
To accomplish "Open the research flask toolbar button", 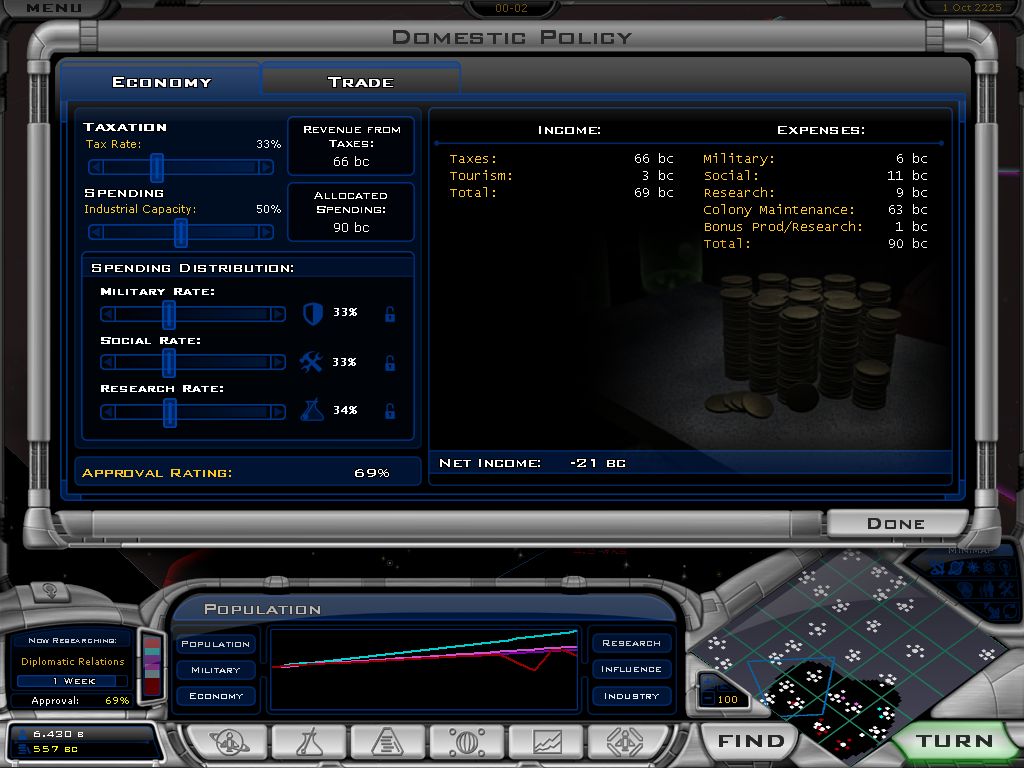I will click(x=309, y=742).
